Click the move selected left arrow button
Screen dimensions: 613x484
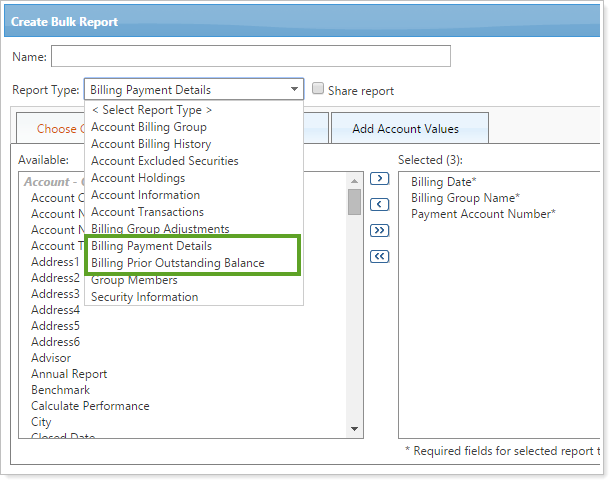coord(379,205)
